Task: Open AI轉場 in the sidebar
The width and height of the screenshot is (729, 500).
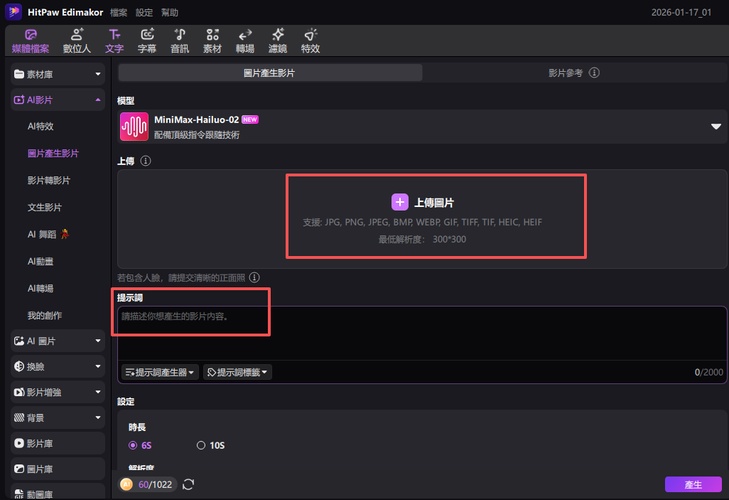Action: coord(40,288)
